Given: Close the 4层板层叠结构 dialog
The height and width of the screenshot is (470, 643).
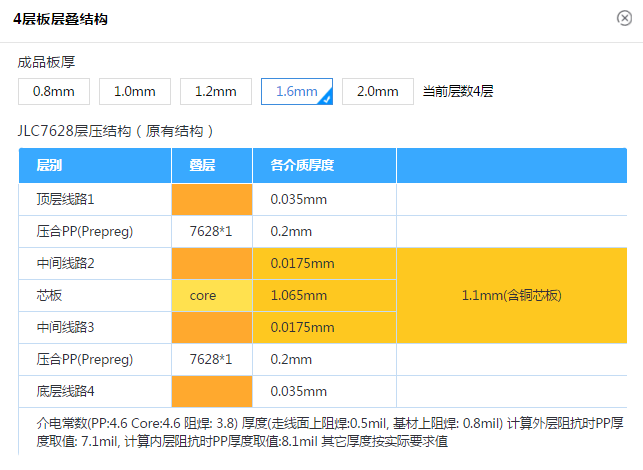Looking at the screenshot, I should [624, 19].
